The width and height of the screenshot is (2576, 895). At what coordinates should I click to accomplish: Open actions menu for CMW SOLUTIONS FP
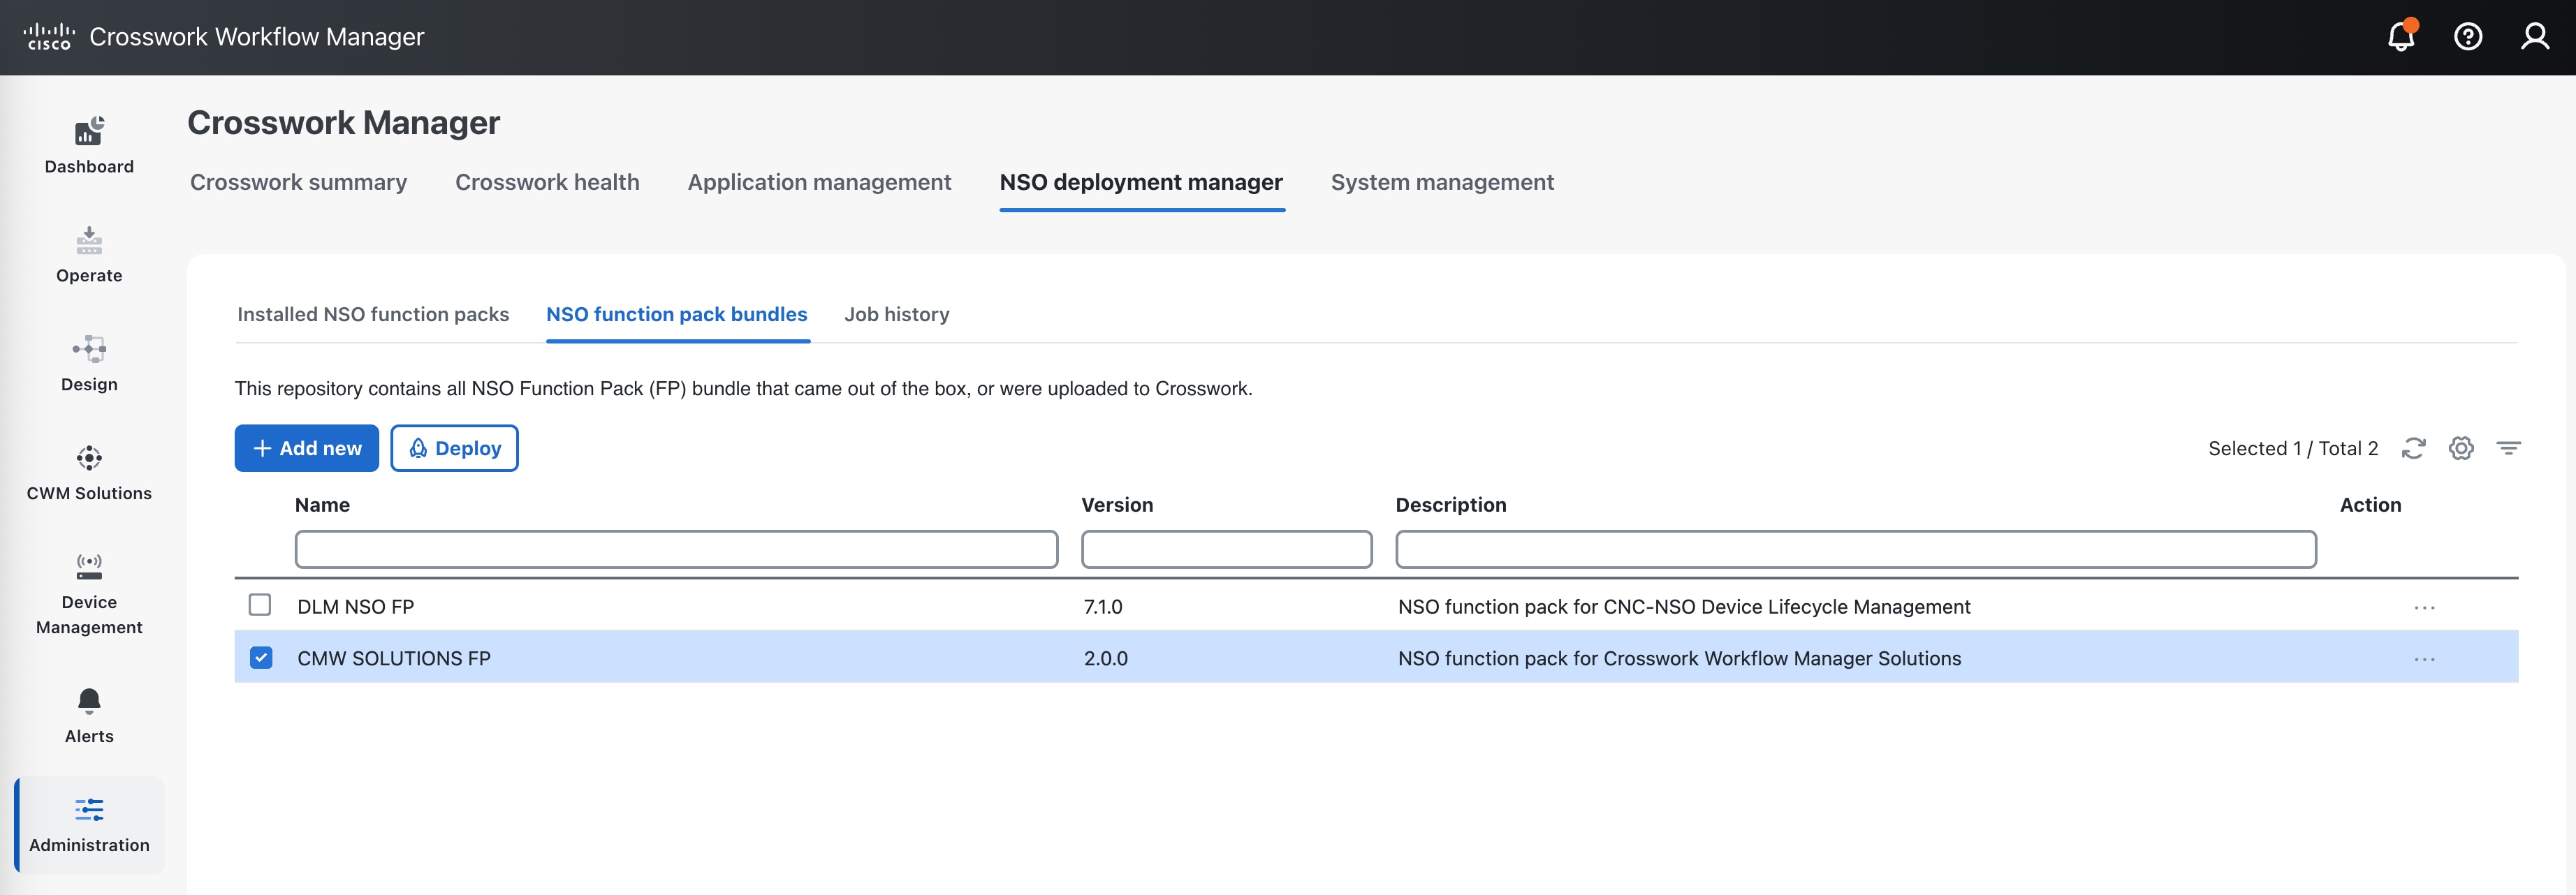pyautogui.click(x=2424, y=659)
